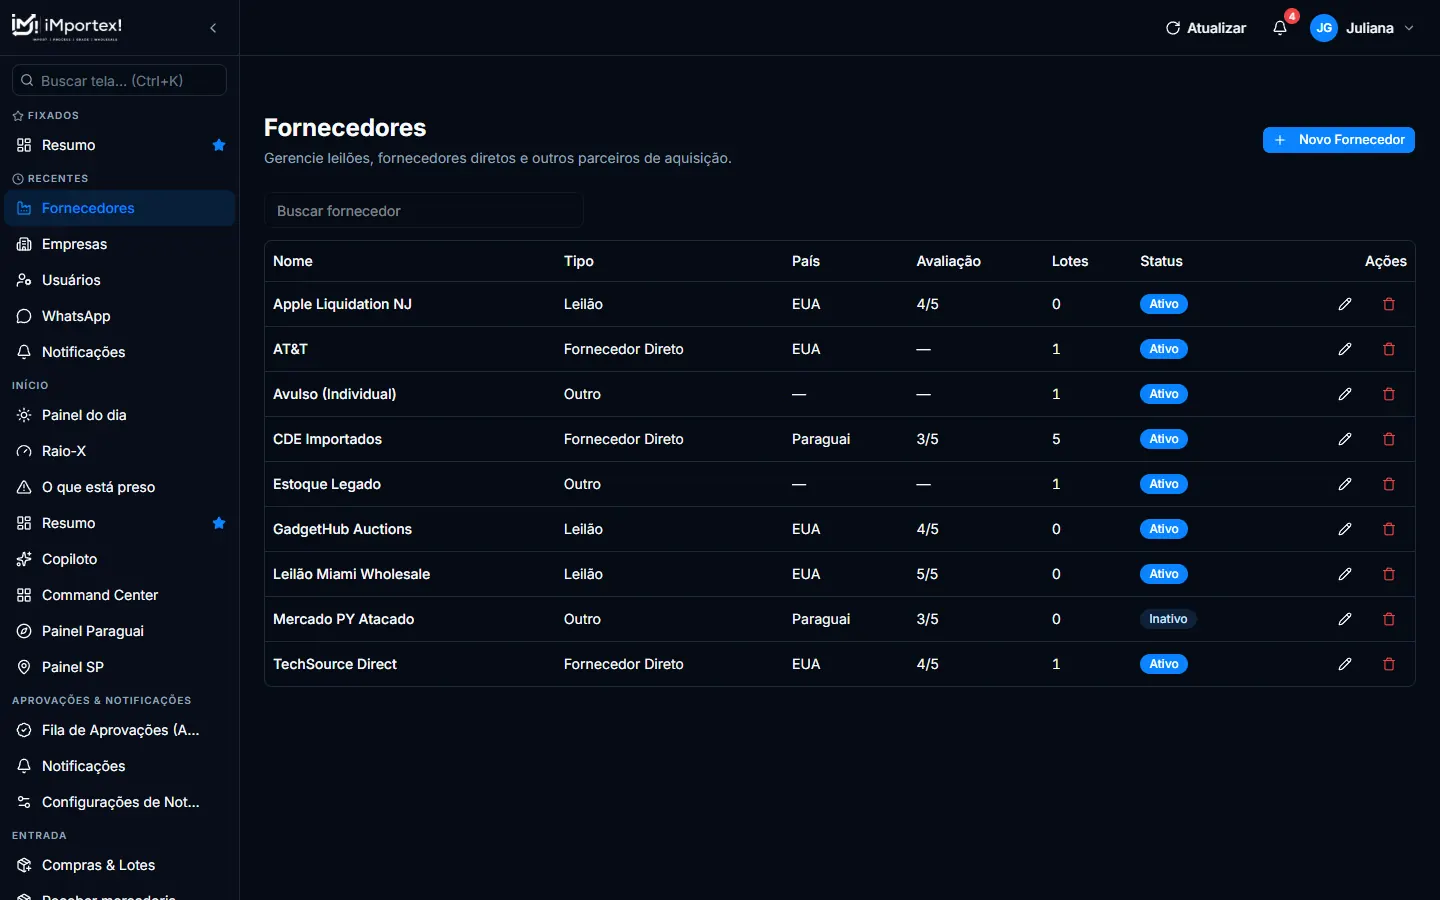Open the notifications bell in header
The height and width of the screenshot is (900, 1440).
point(1280,28)
